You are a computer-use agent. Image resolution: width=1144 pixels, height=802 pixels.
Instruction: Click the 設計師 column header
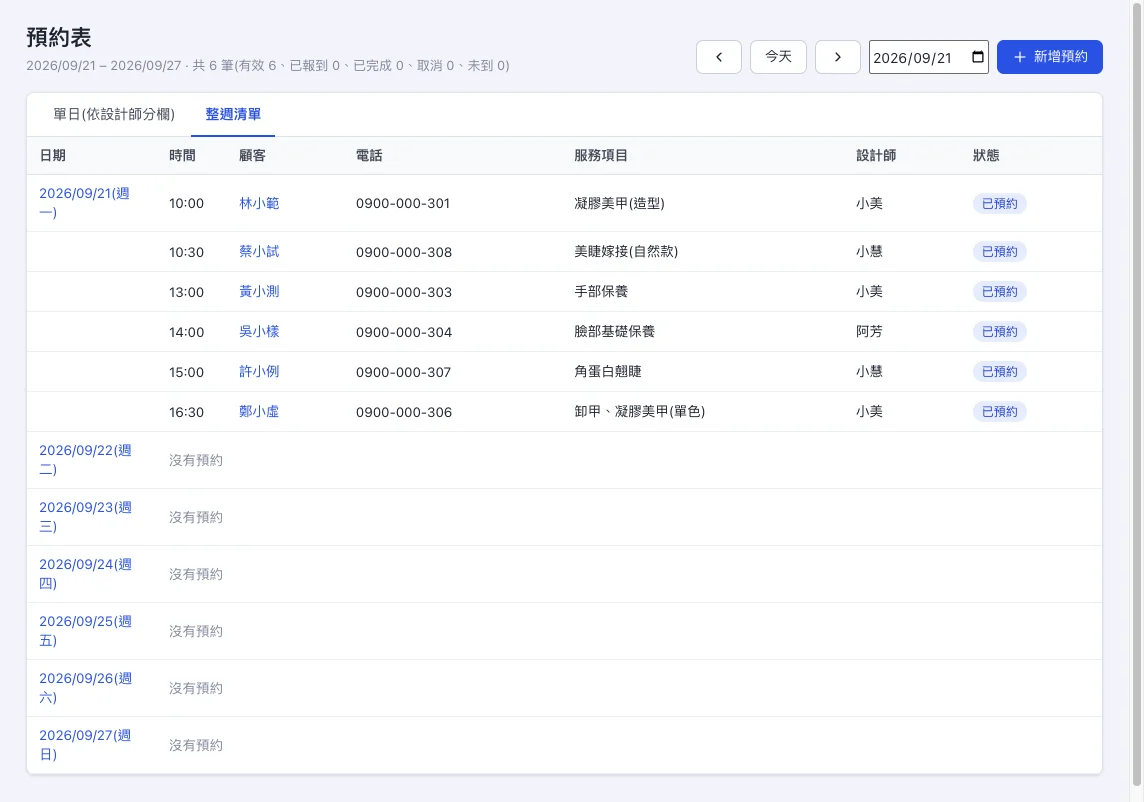tap(876, 155)
